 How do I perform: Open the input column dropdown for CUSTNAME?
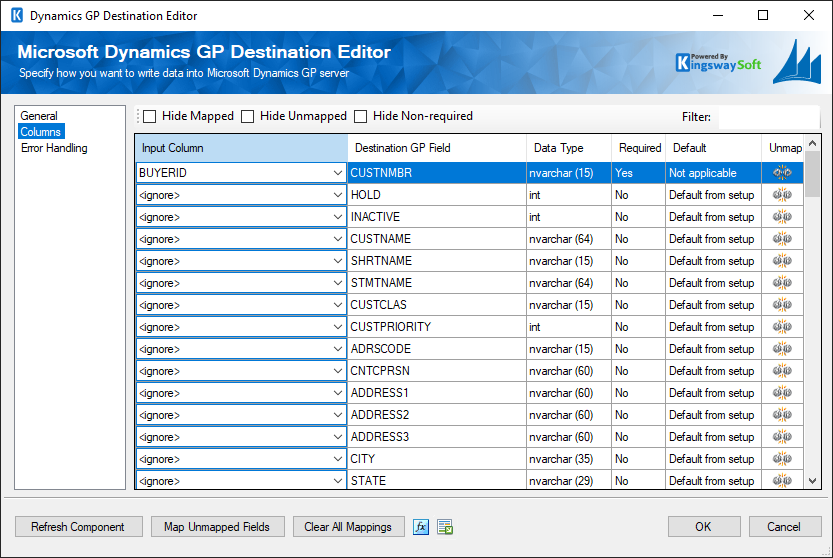click(x=337, y=239)
